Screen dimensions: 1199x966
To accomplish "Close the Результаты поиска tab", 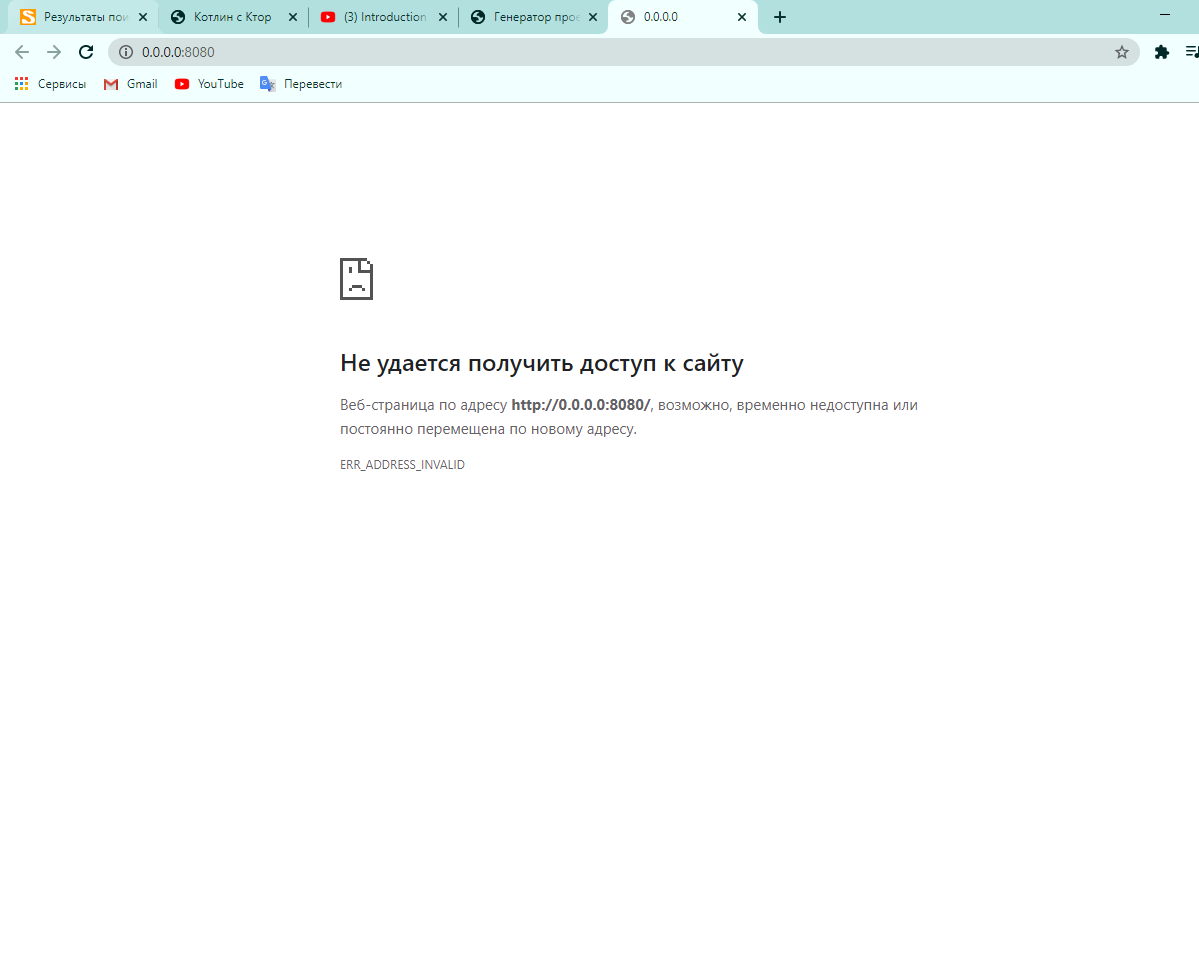I will click(x=143, y=17).
